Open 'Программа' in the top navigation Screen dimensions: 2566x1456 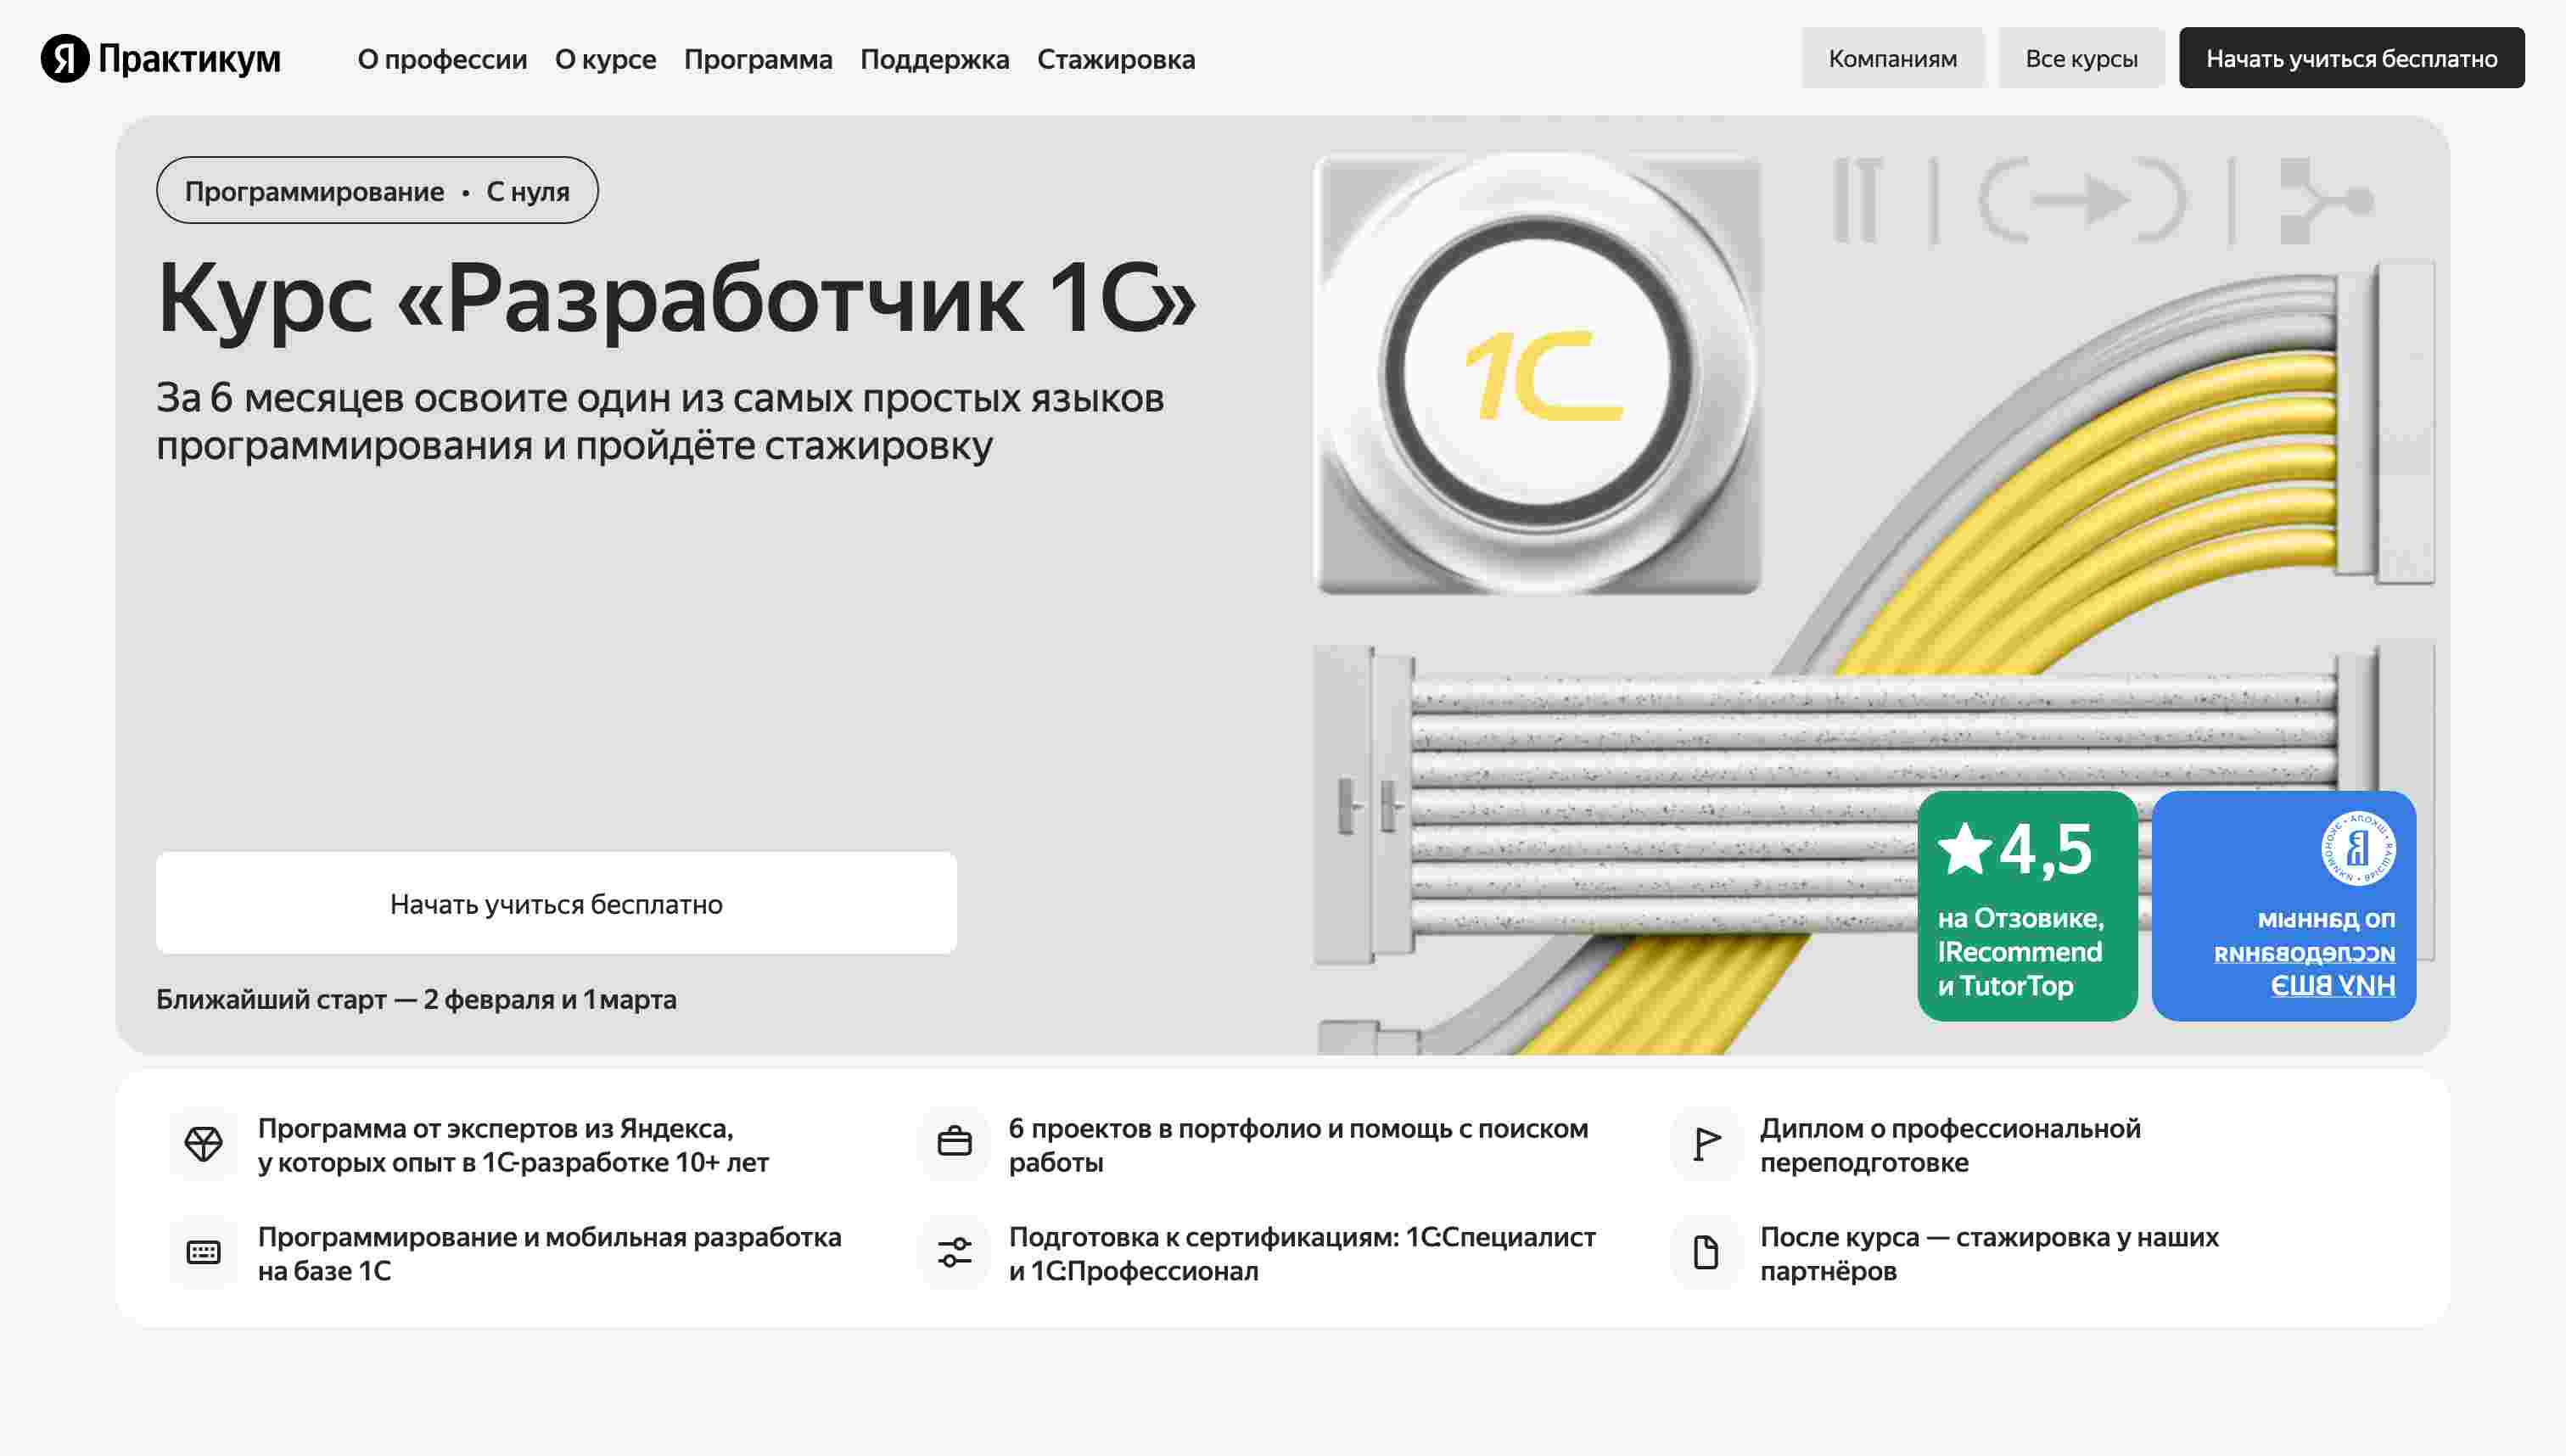click(758, 59)
